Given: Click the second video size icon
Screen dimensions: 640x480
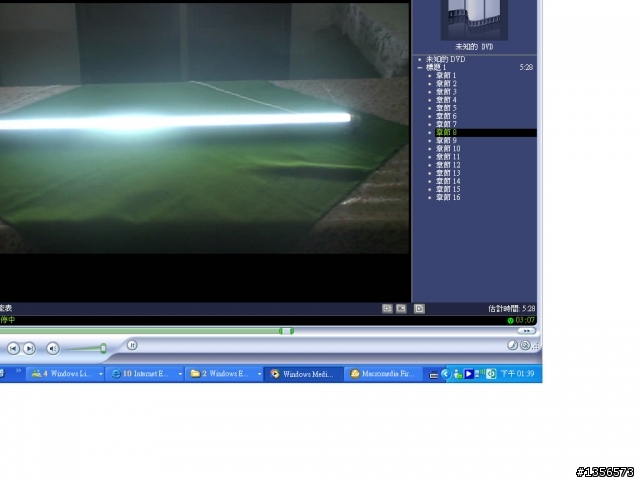Looking at the screenshot, I should [401, 309].
